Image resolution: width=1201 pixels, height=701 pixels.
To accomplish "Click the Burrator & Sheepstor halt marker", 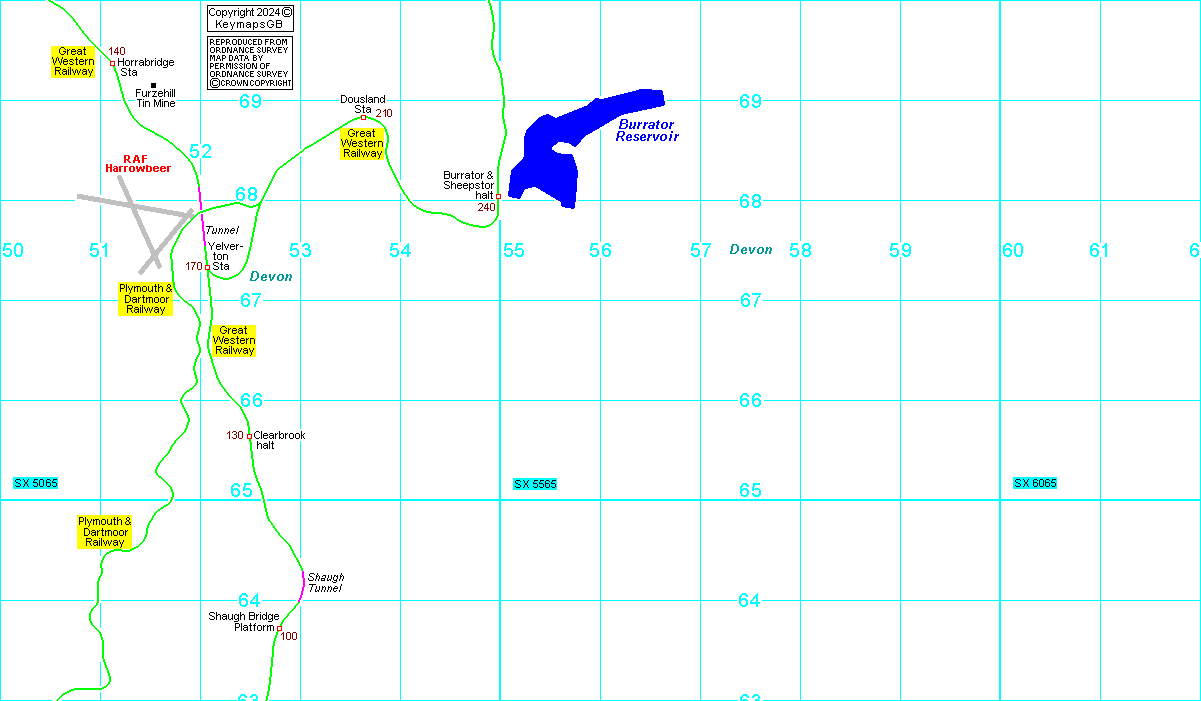I will (x=499, y=196).
